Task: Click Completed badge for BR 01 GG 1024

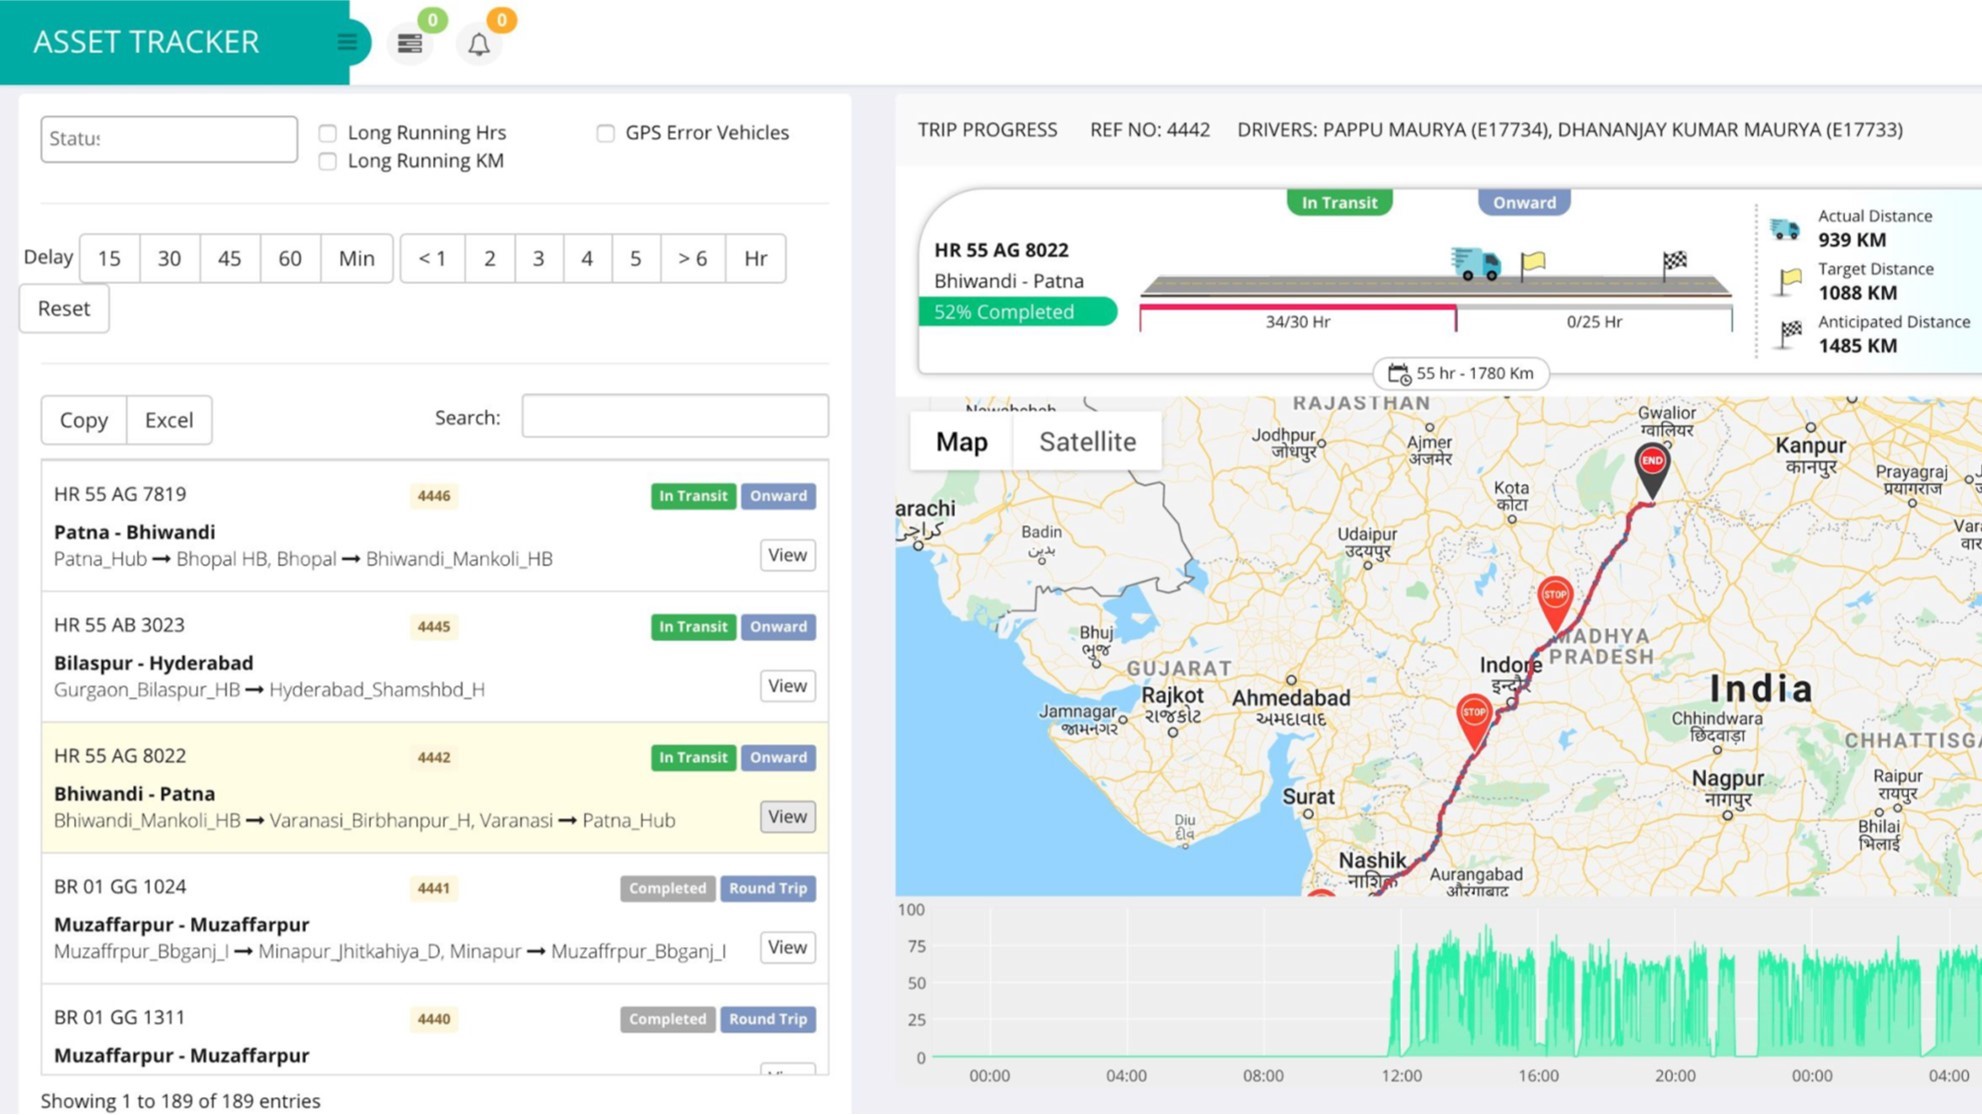Action: pyautogui.click(x=667, y=889)
